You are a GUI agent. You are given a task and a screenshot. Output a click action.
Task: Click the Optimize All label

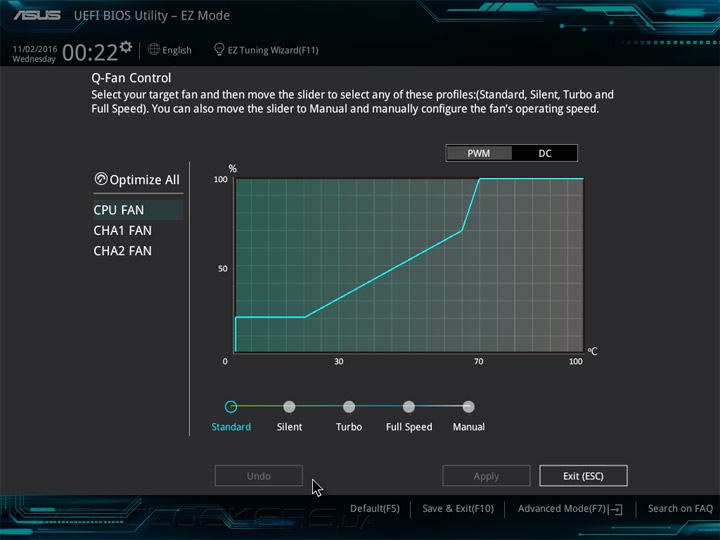pos(145,180)
